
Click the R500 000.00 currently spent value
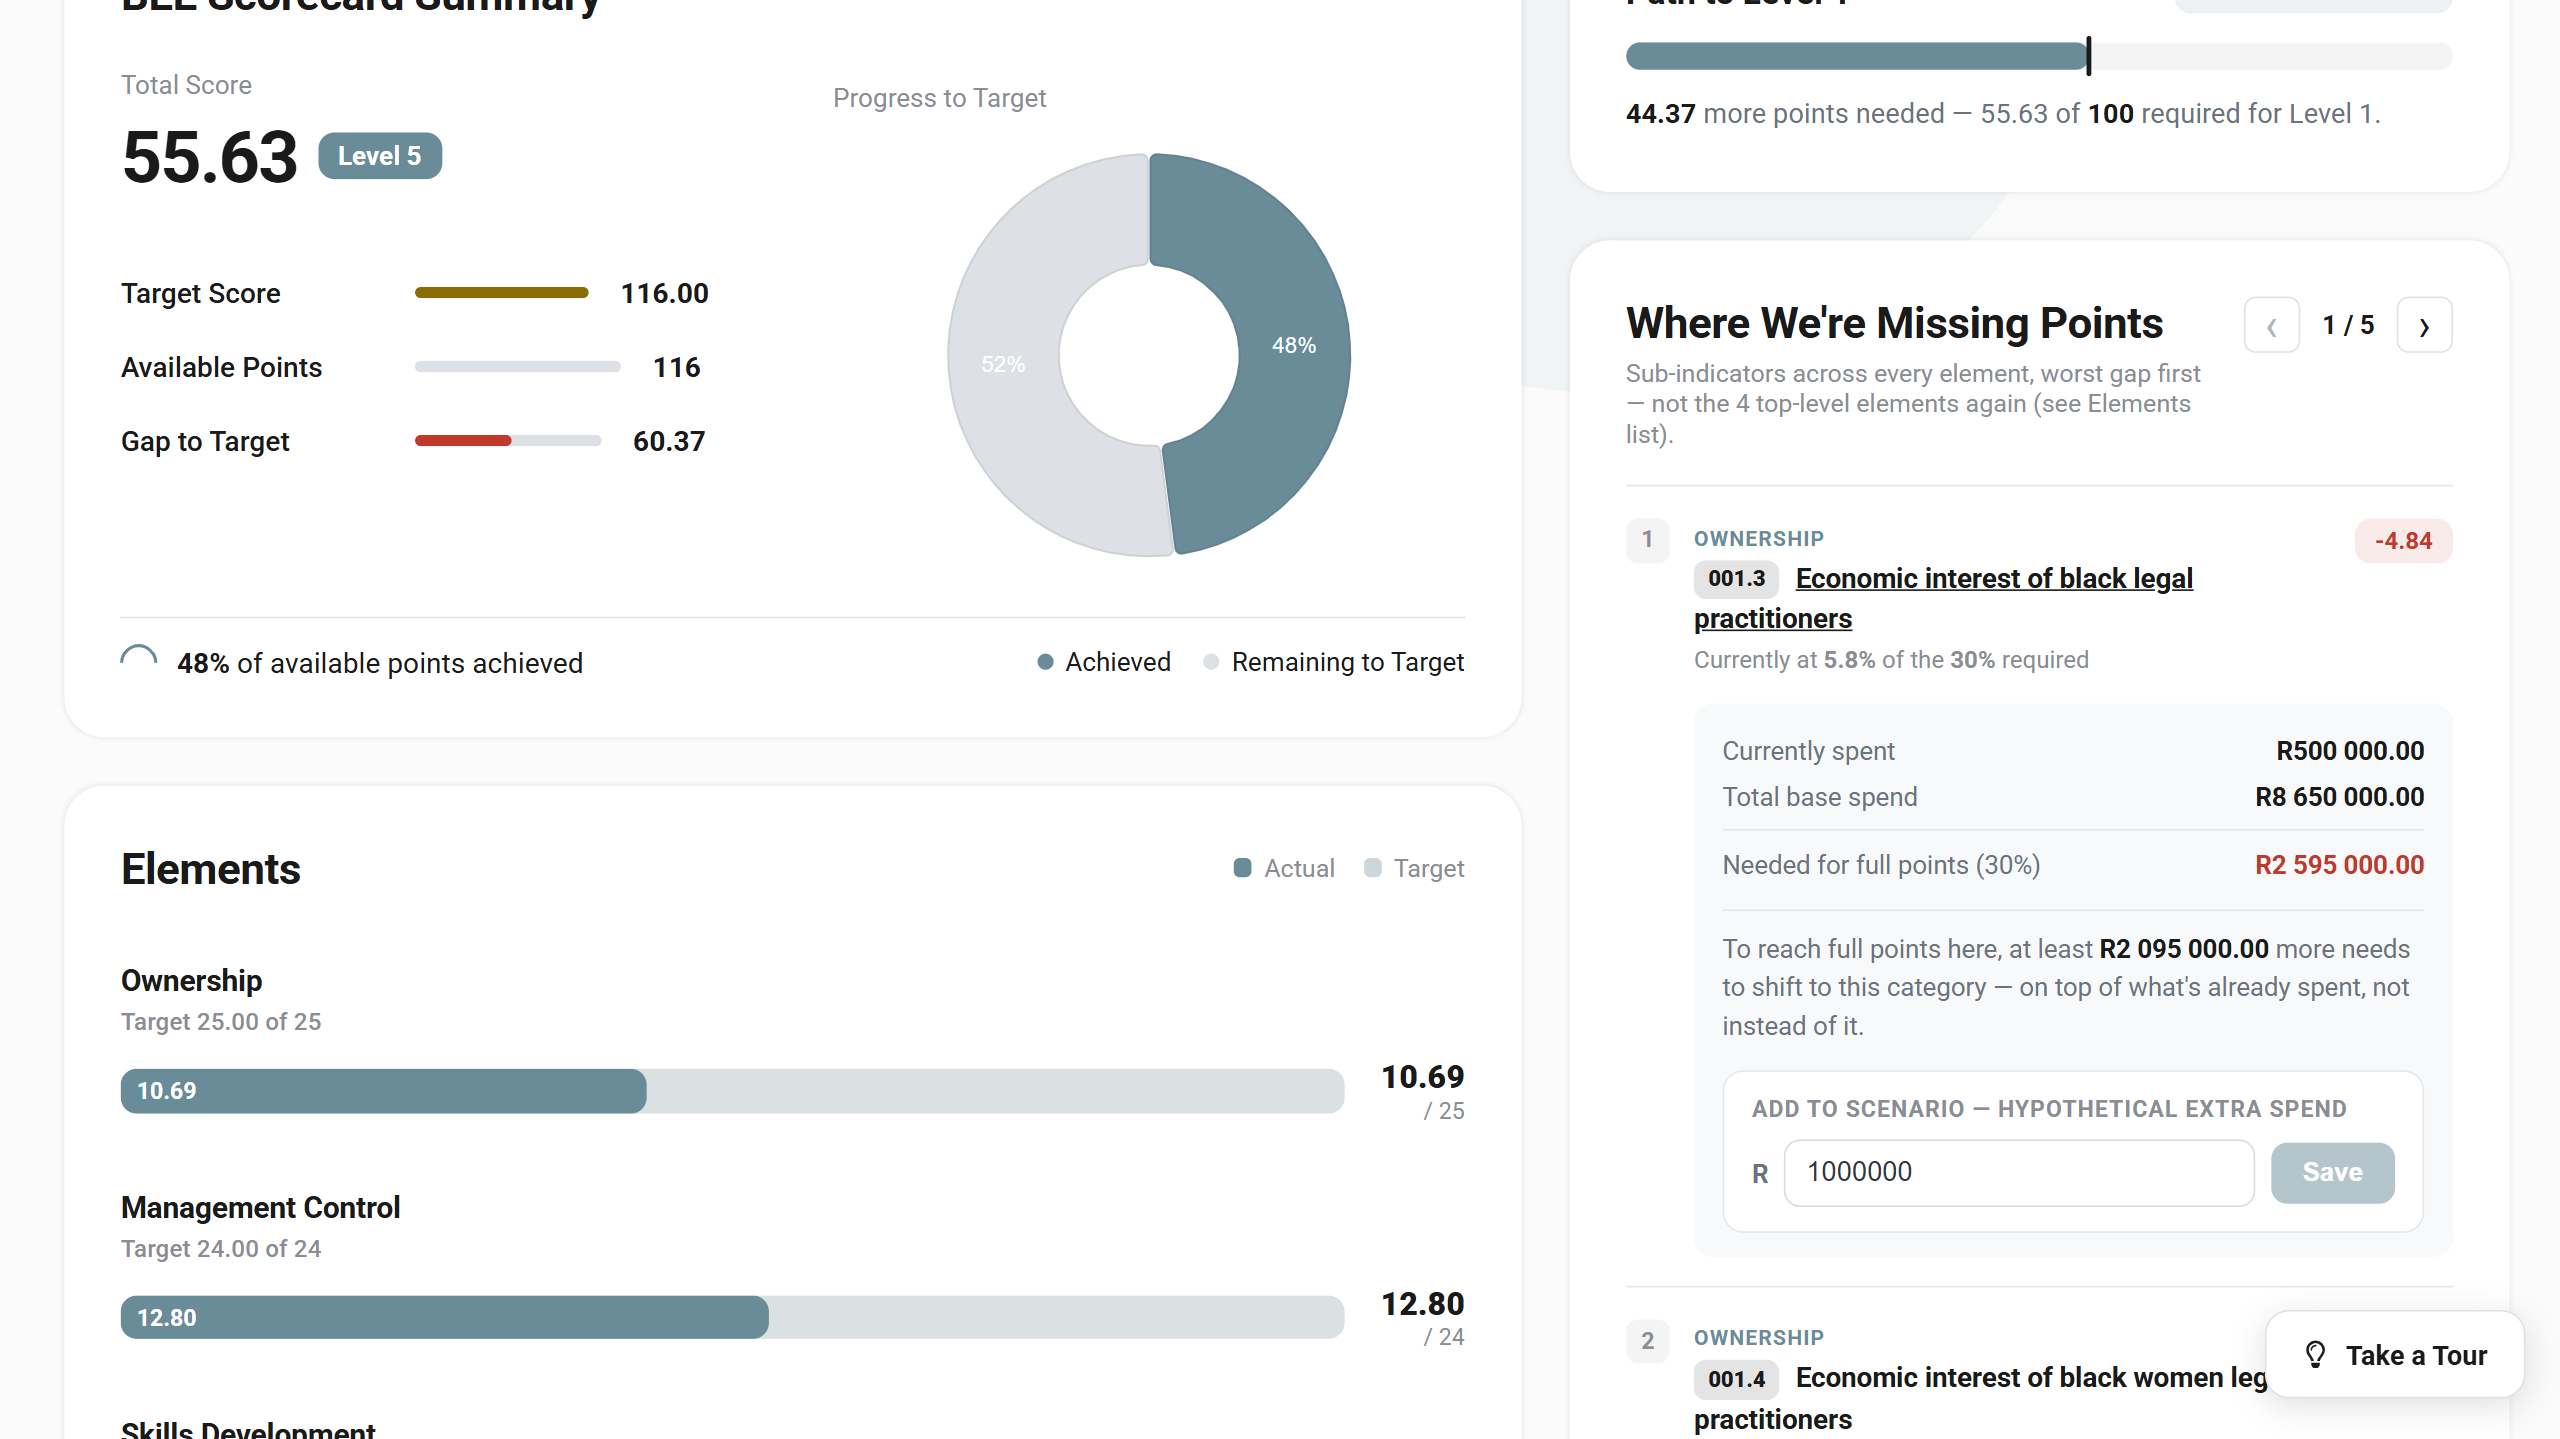point(2350,751)
